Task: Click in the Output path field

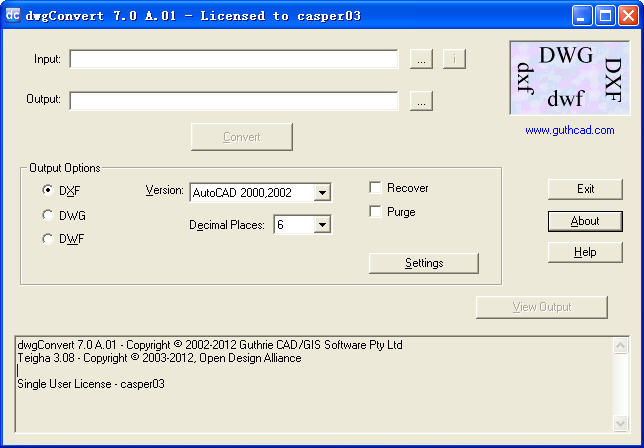Action: 234,101
